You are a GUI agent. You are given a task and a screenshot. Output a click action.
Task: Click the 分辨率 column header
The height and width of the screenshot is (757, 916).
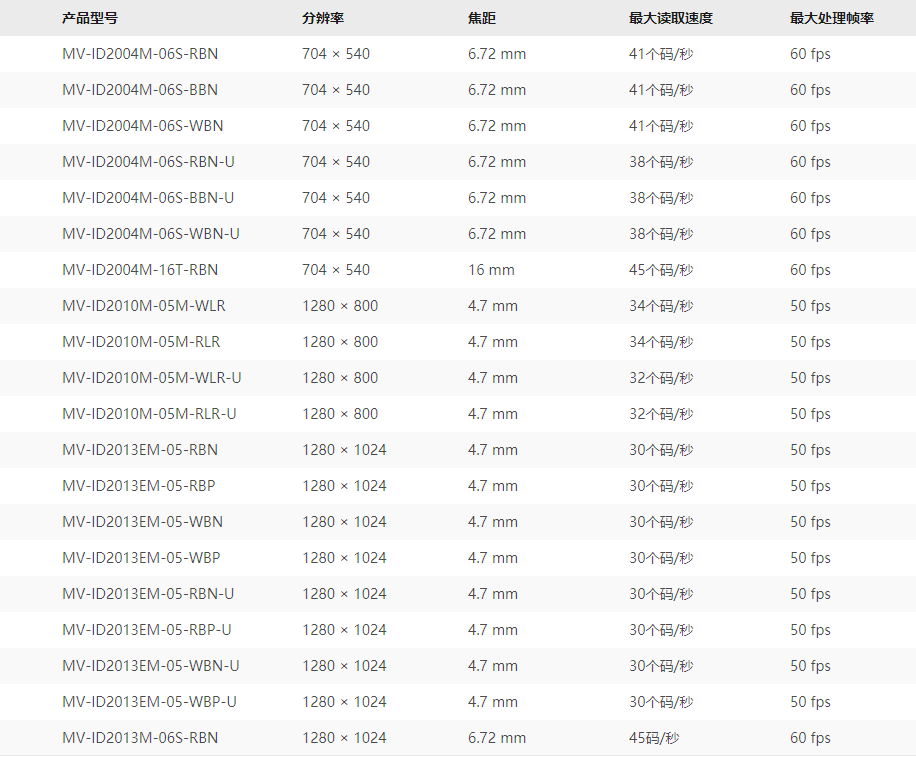(x=323, y=18)
